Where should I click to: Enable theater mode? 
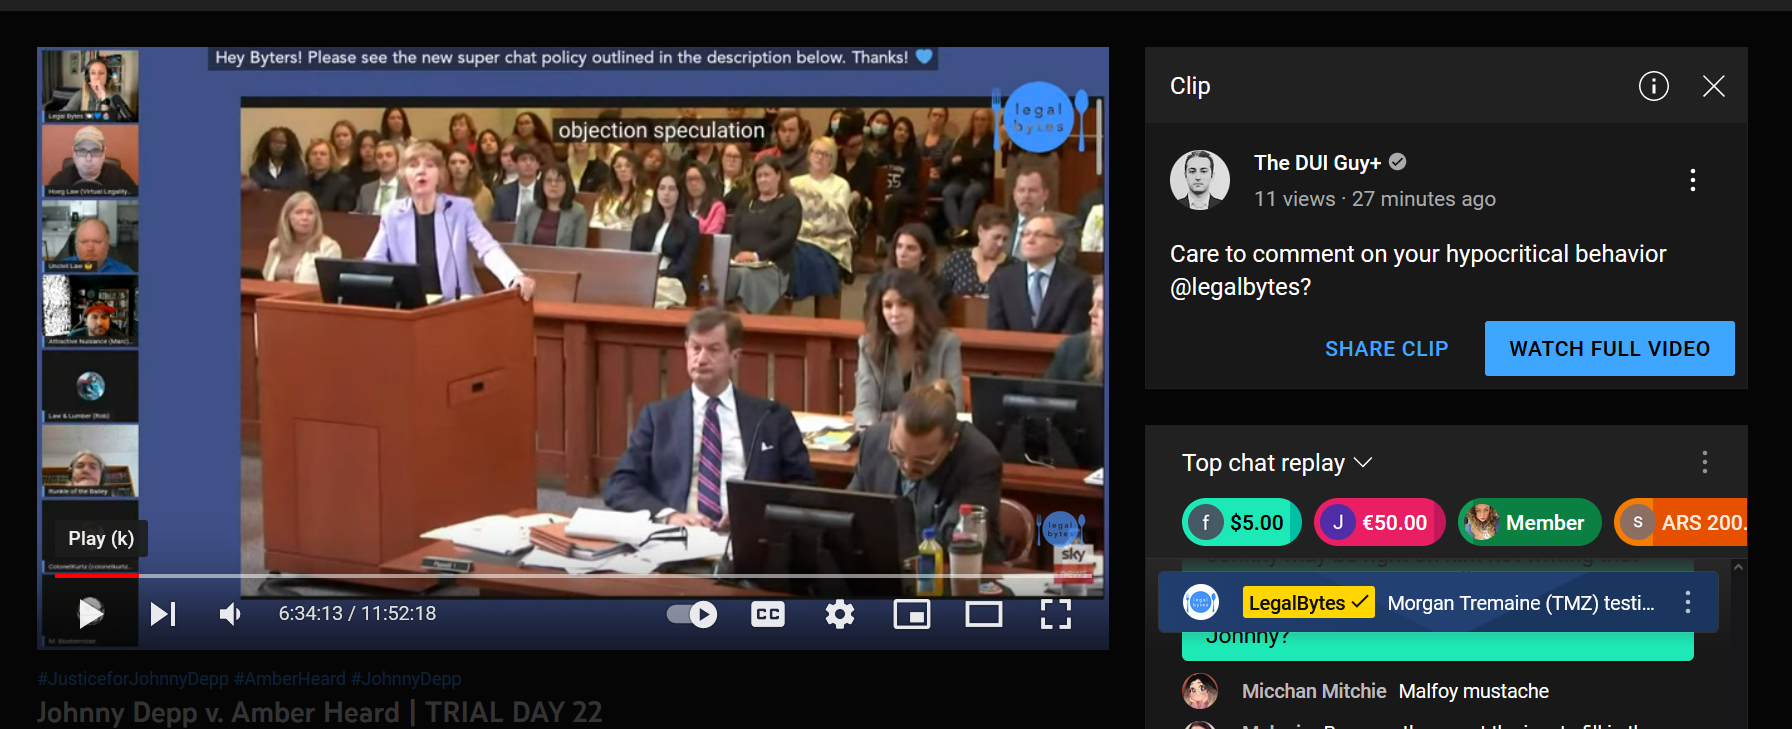point(984,614)
